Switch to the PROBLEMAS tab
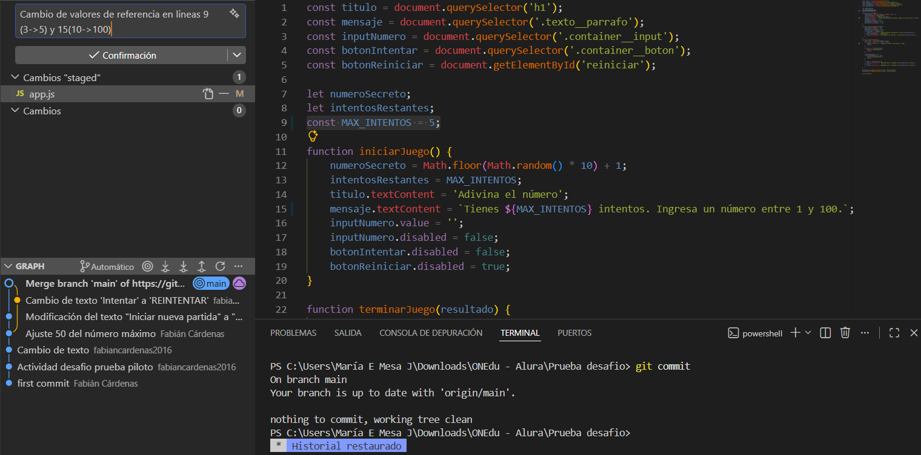The width and height of the screenshot is (921, 455). click(x=293, y=333)
